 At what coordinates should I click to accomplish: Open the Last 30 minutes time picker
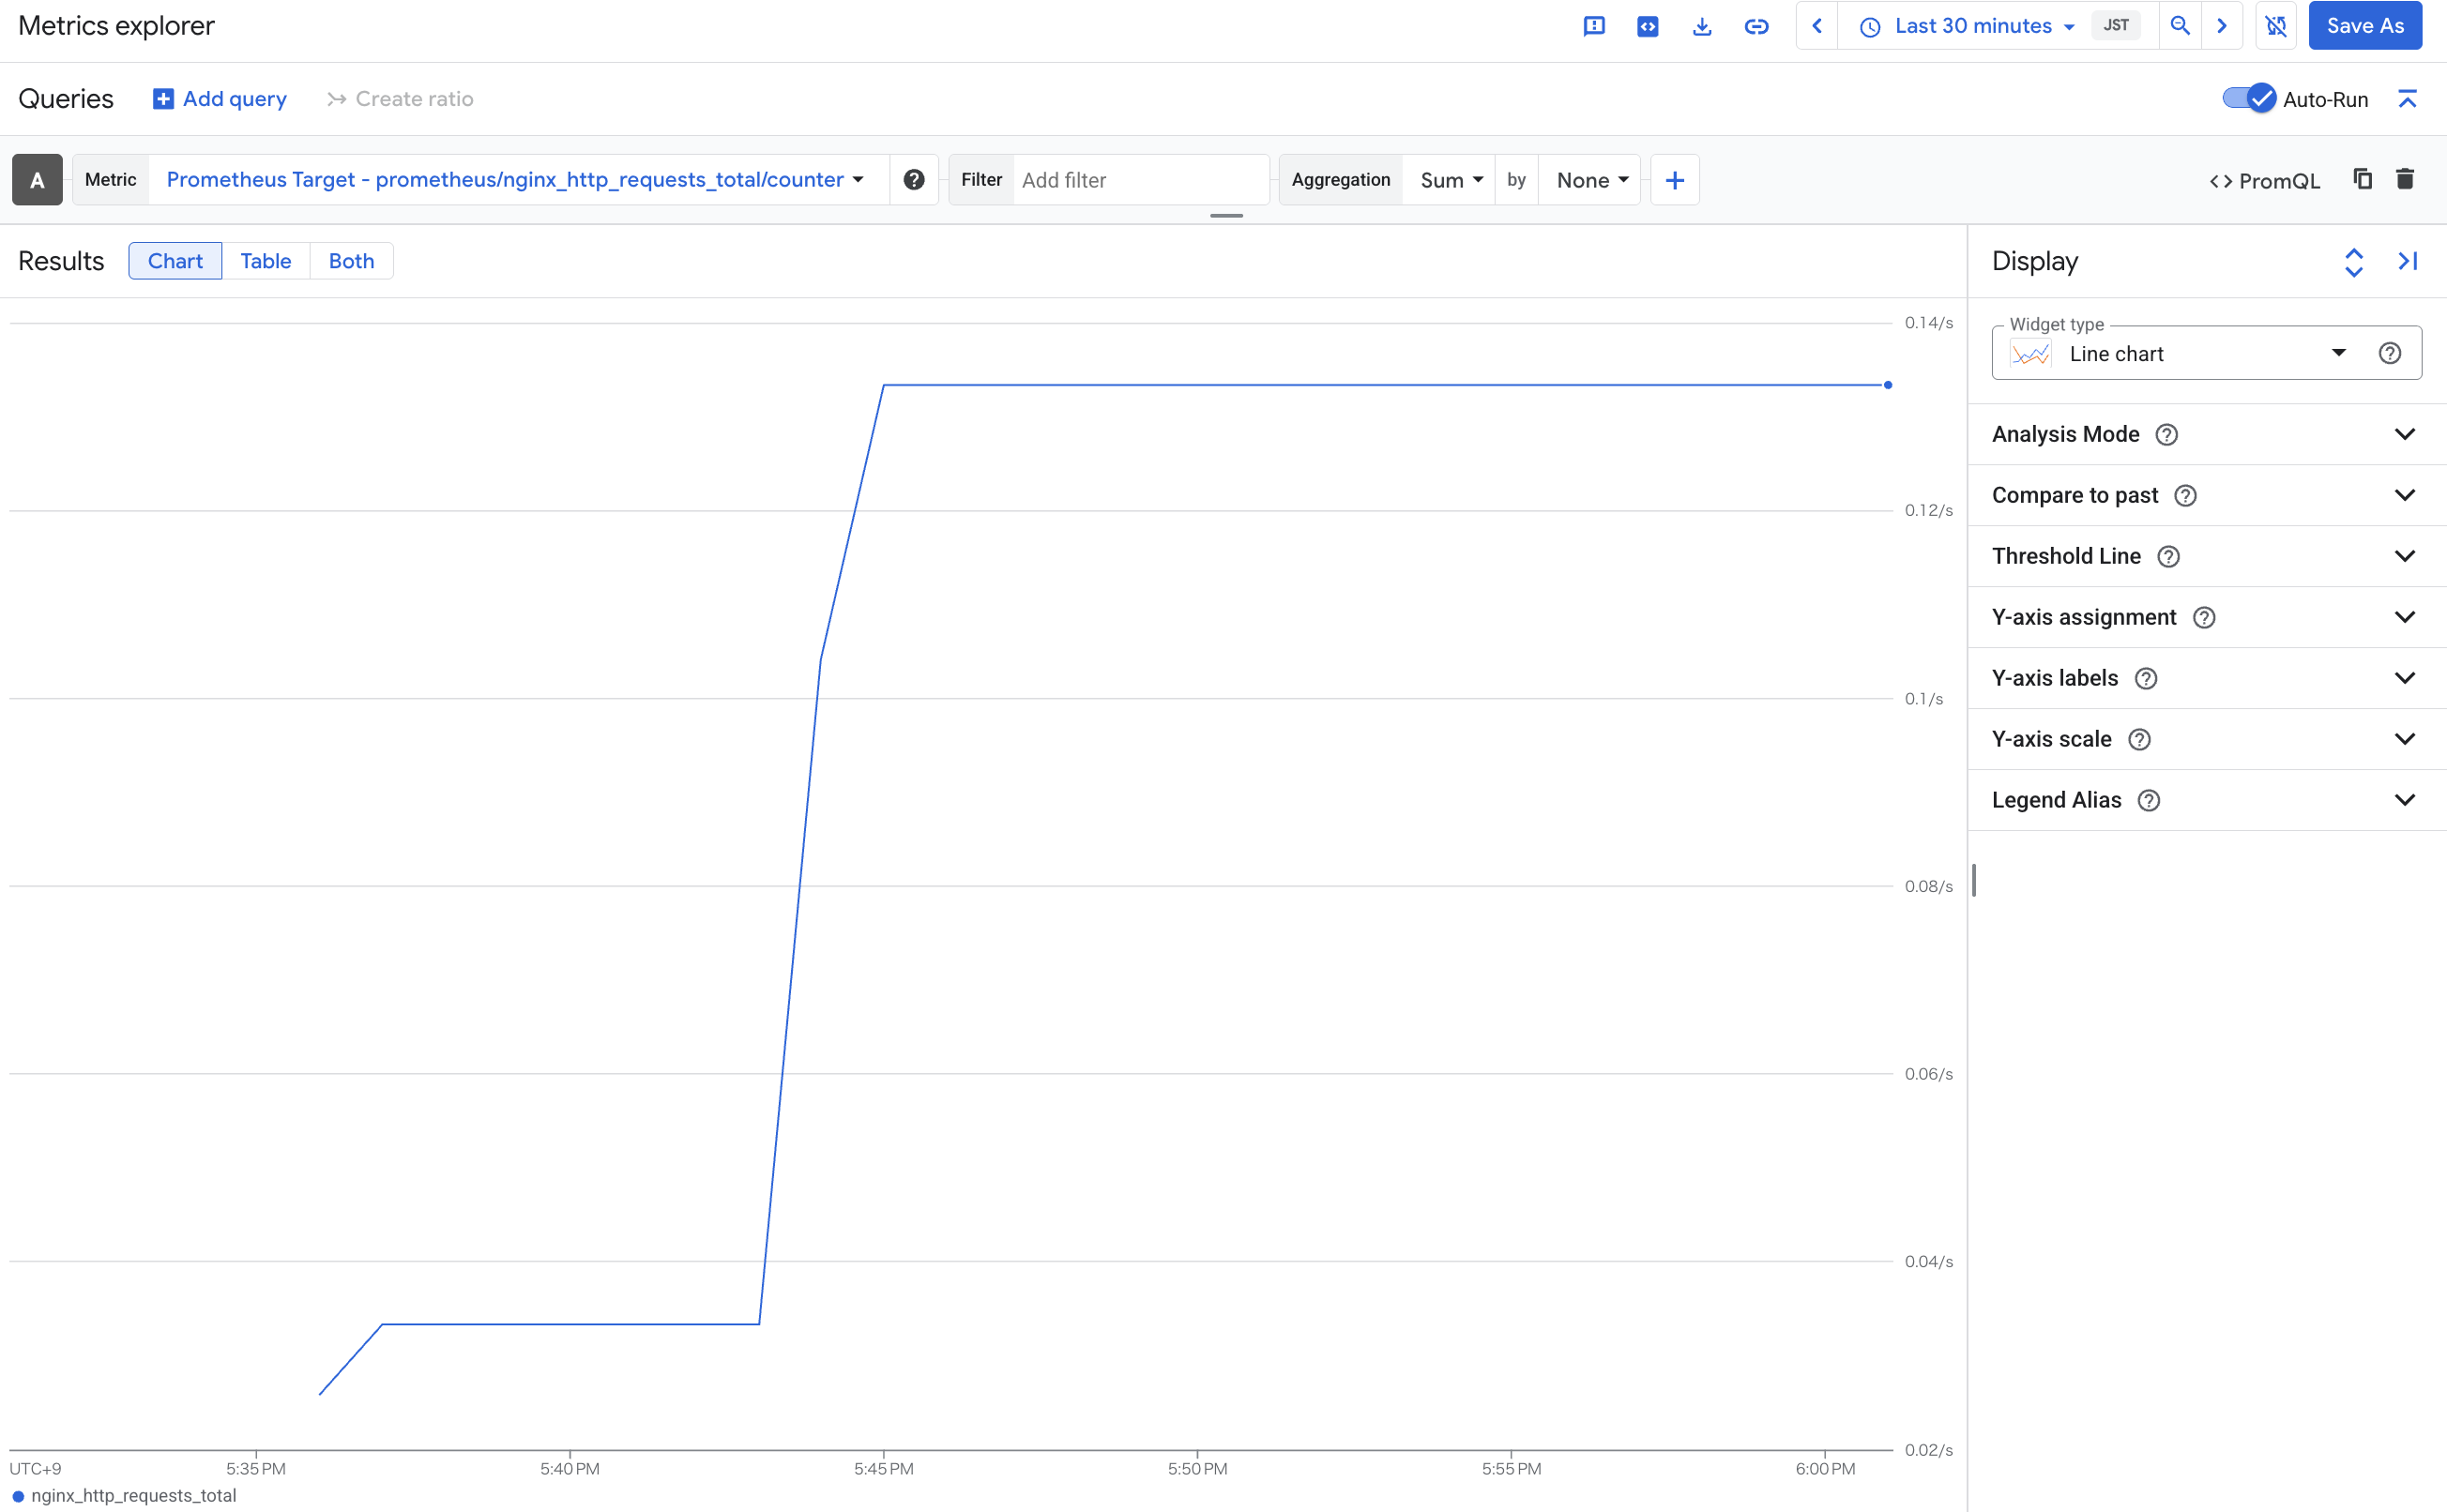(x=1971, y=26)
